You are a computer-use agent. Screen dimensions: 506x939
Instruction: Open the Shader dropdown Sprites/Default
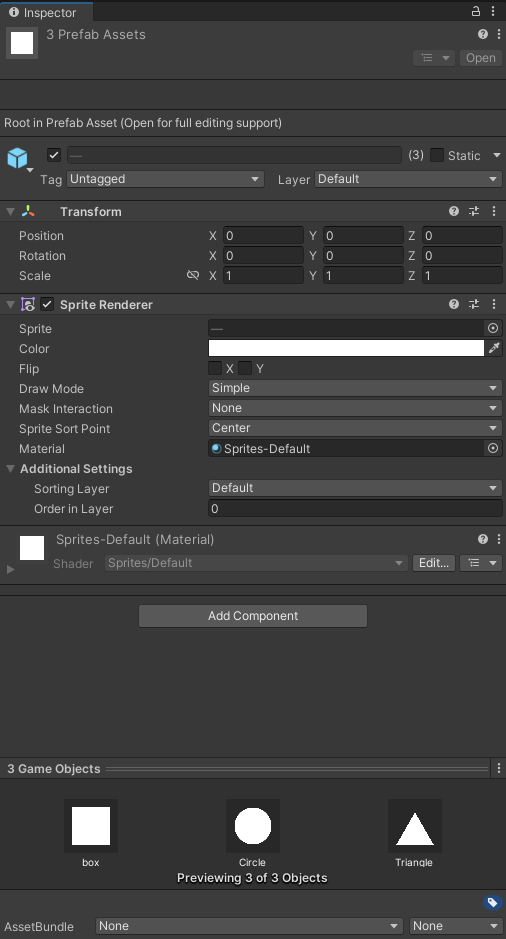click(x=256, y=563)
